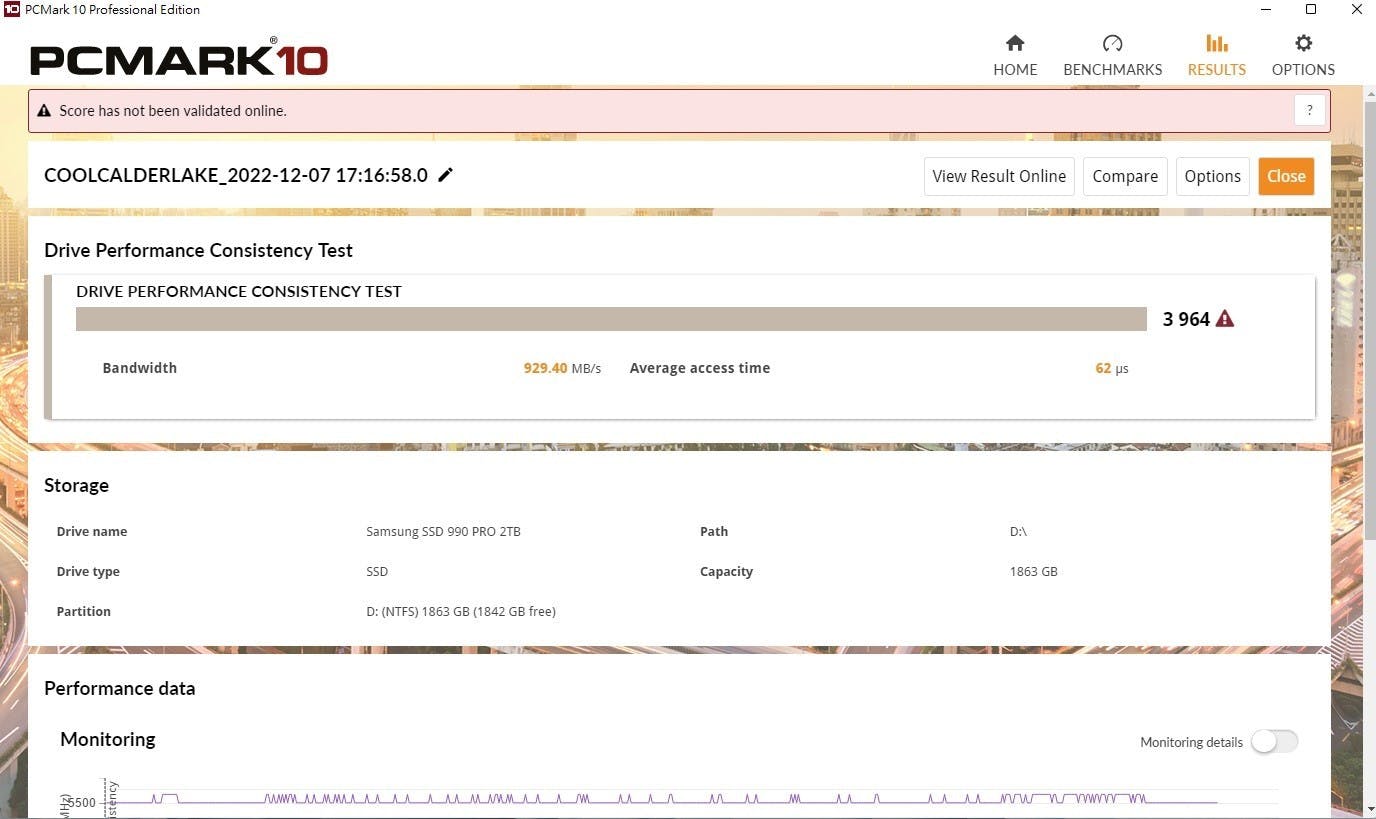Image resolution: width=1376 pixels, height=819 pixels.
Task: Click the Samsung SSD 990 PRO 2TB text
Action: point(443,531)
